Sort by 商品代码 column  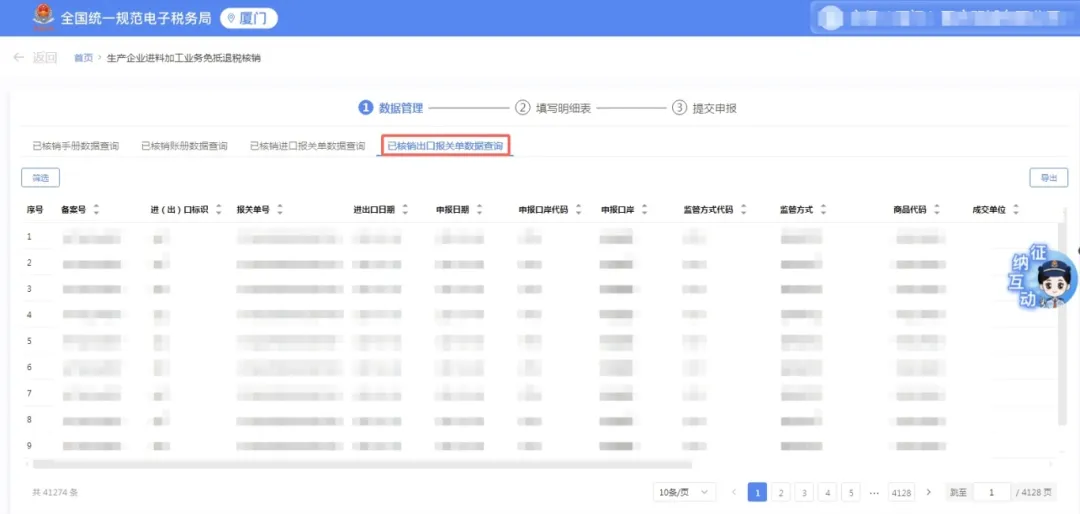coord(937,210)
